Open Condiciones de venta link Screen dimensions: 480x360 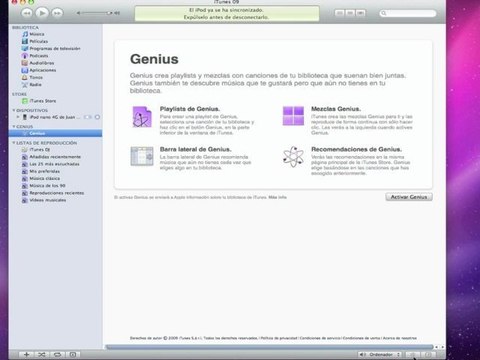[362, 338]
